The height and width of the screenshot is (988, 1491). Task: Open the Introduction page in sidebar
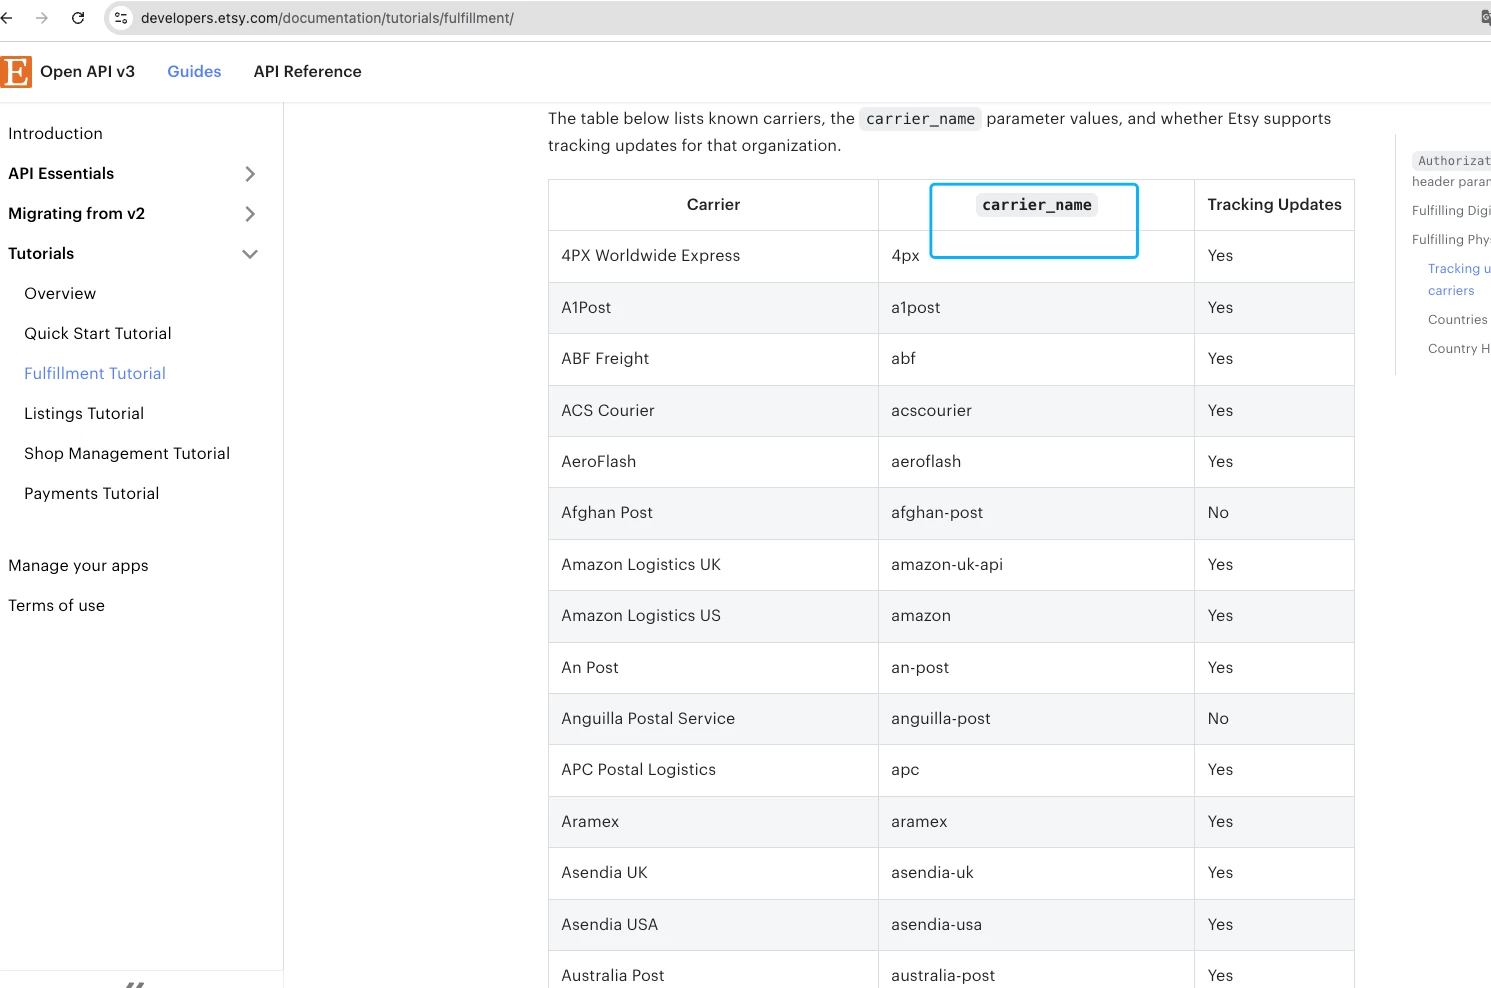point(55,134)
